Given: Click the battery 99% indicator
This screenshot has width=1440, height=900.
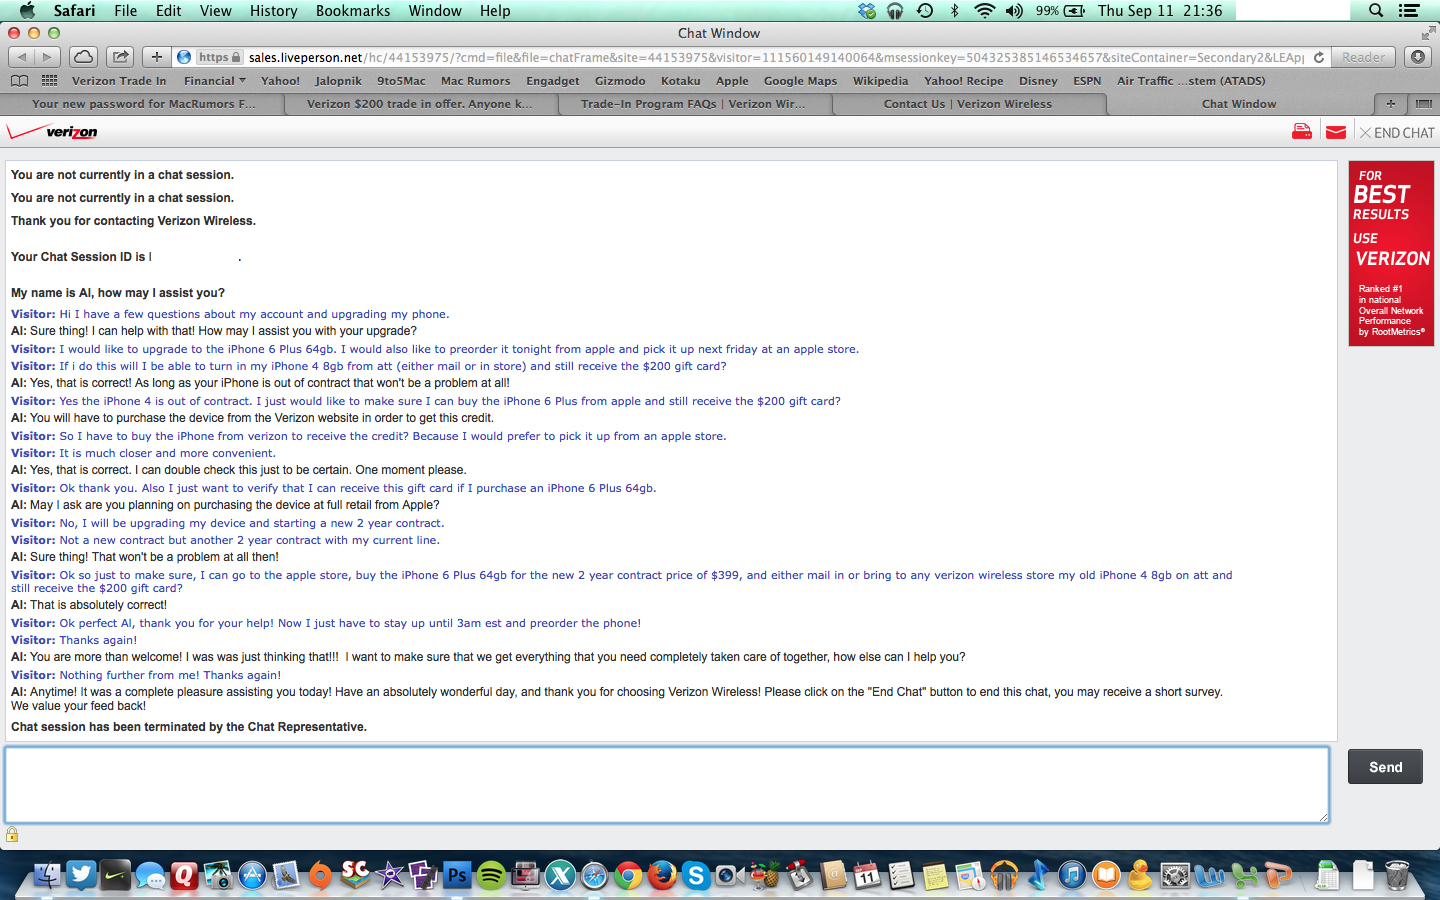Looking at the screenshot, I should click(x=1060, y=11).
